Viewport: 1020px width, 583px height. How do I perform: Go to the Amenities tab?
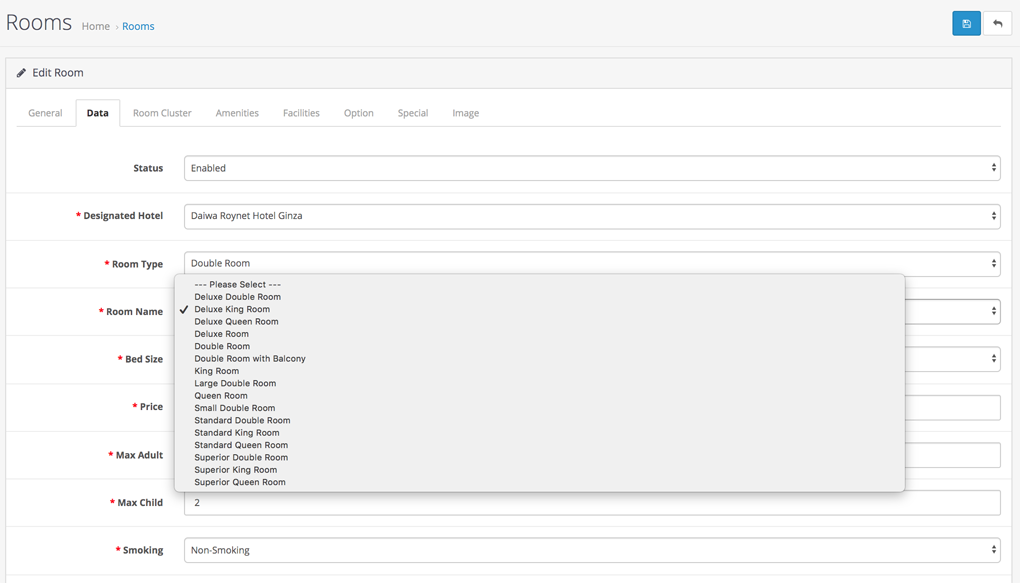[237, 113]
